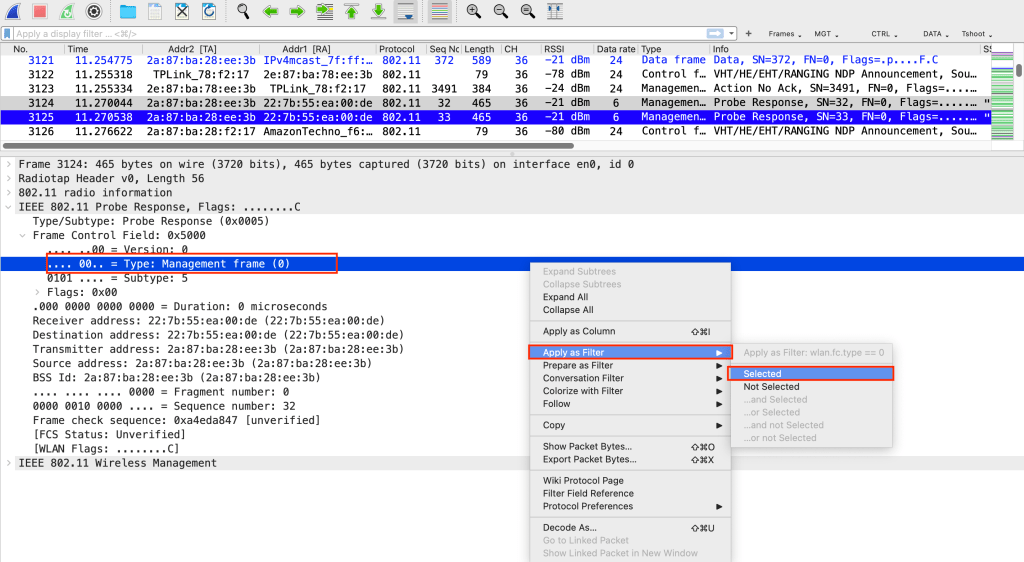1024x562 pixels.
Task: Click the Find Packet magnifier icon
Action: point(243,12)
